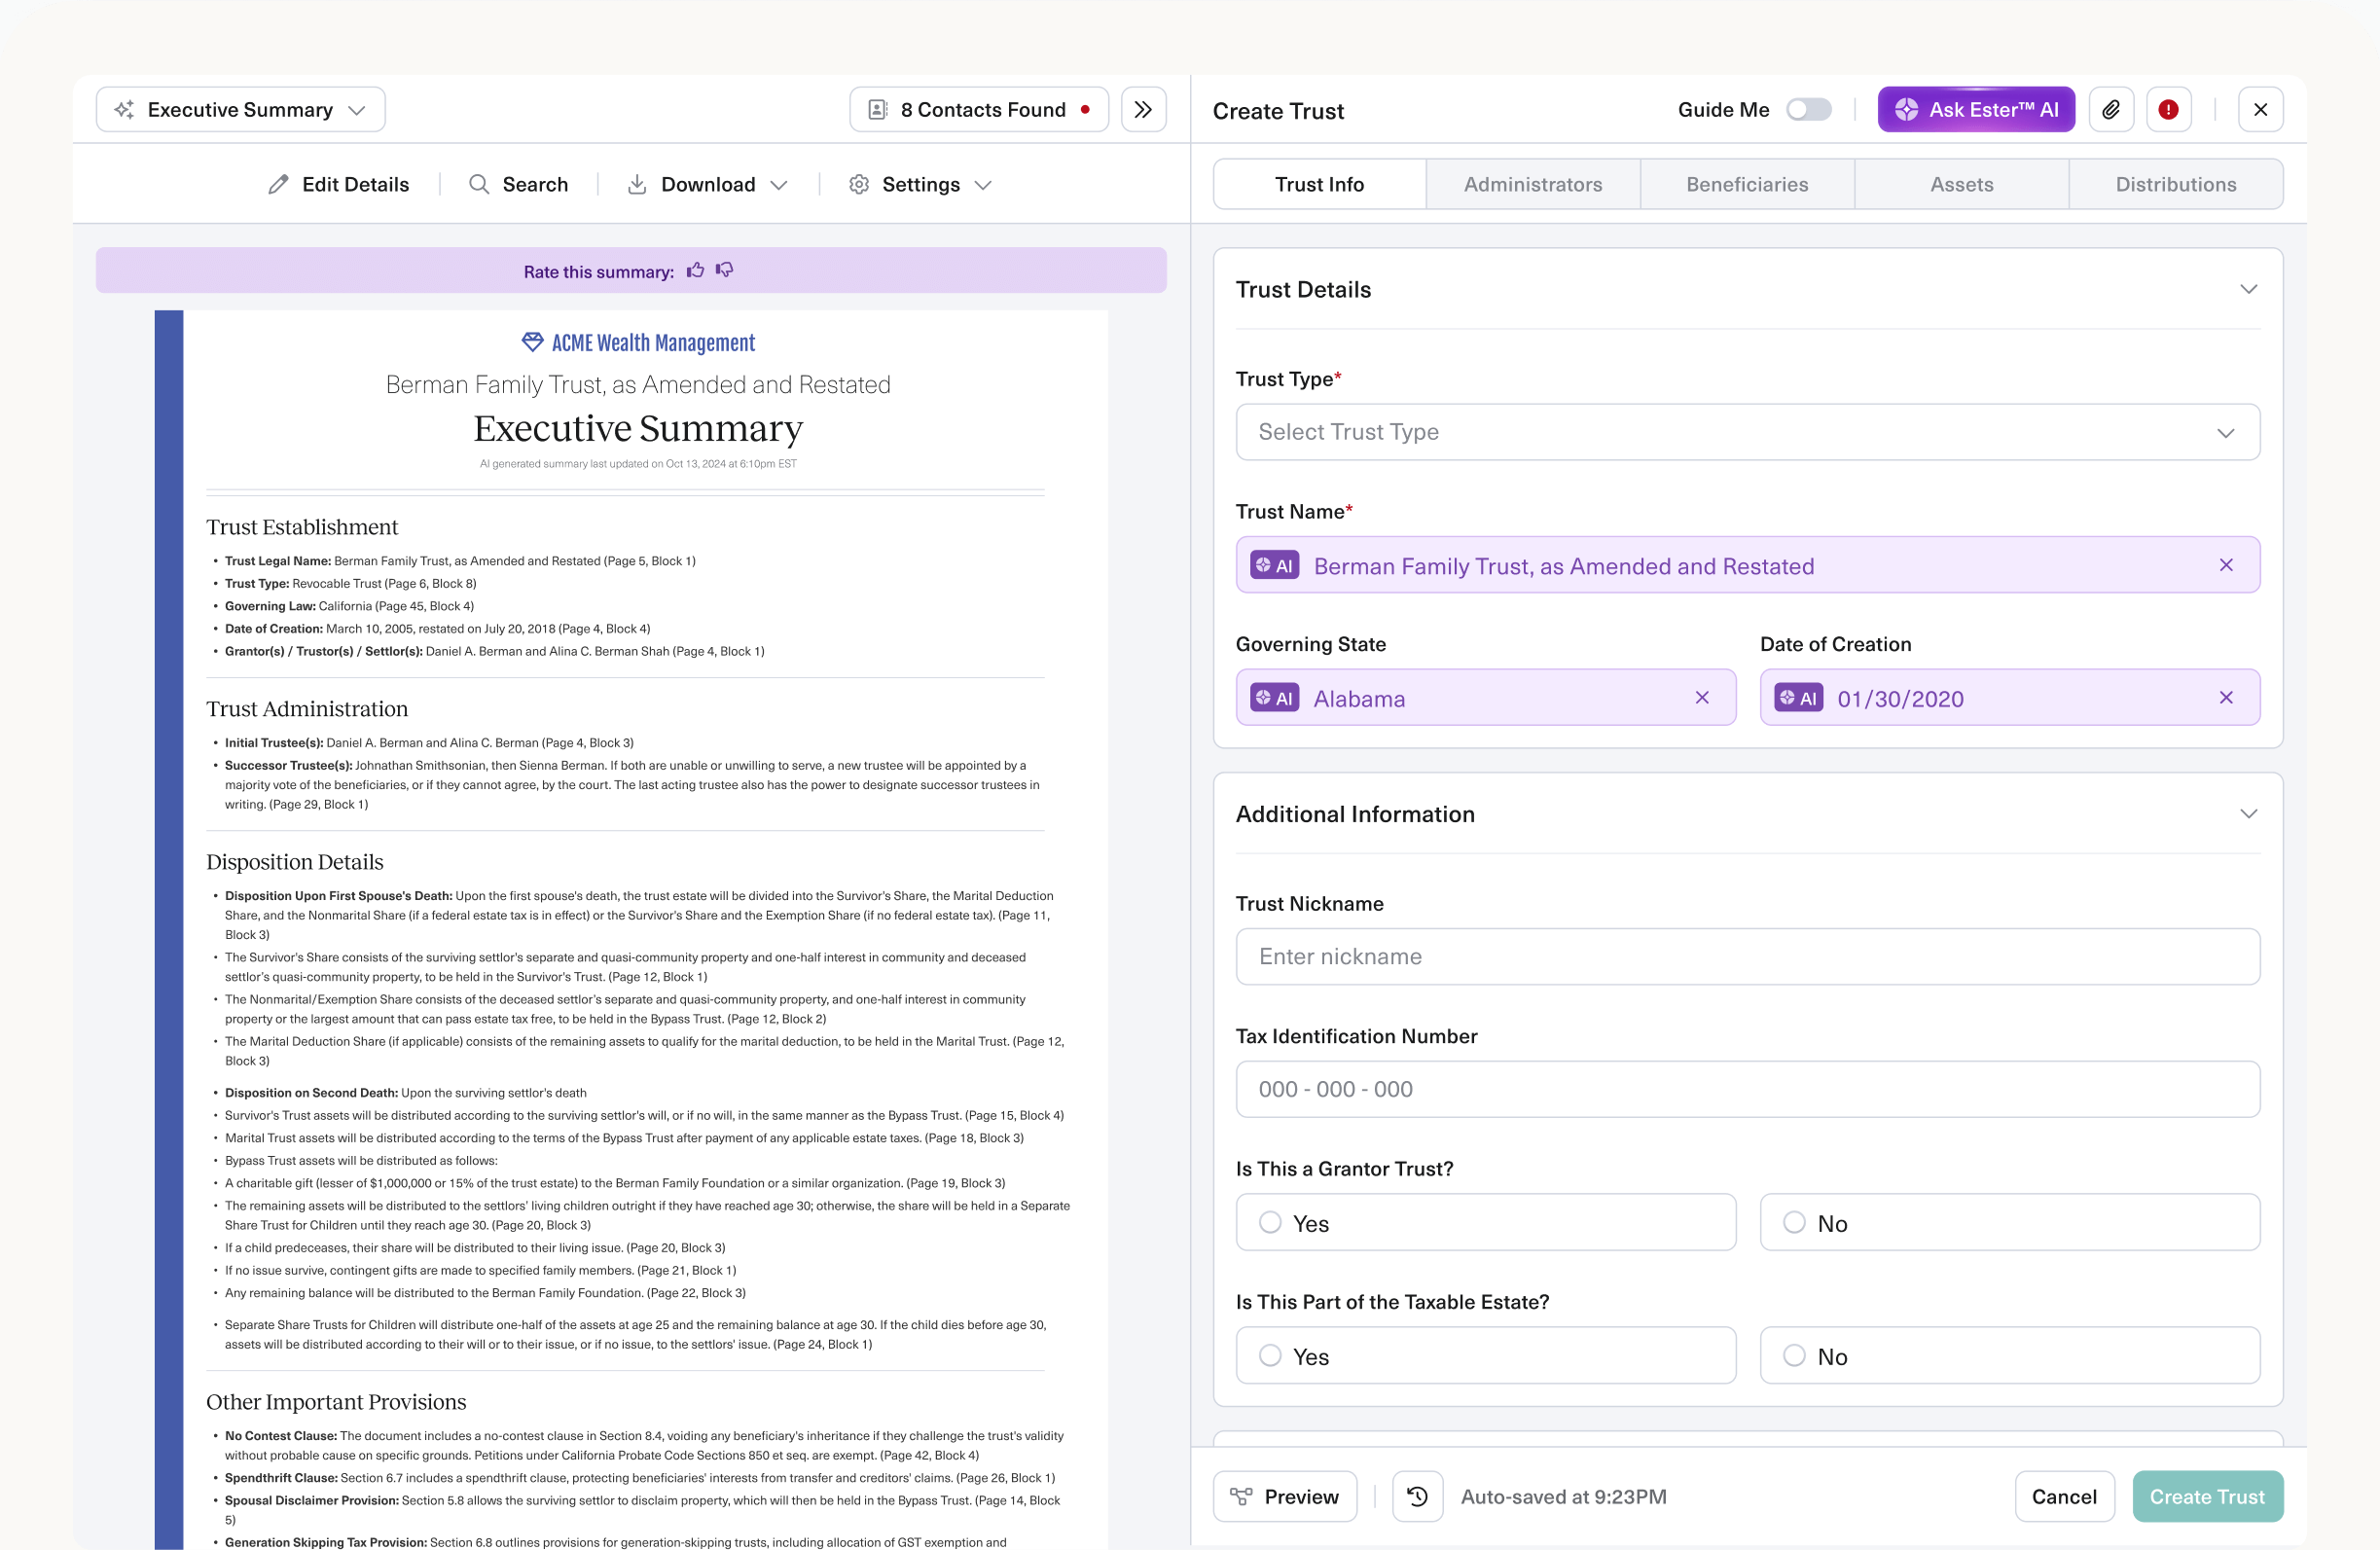Click the 'Trust Establishment' heading
The image size is (2380, 1550).
[302, 527]
